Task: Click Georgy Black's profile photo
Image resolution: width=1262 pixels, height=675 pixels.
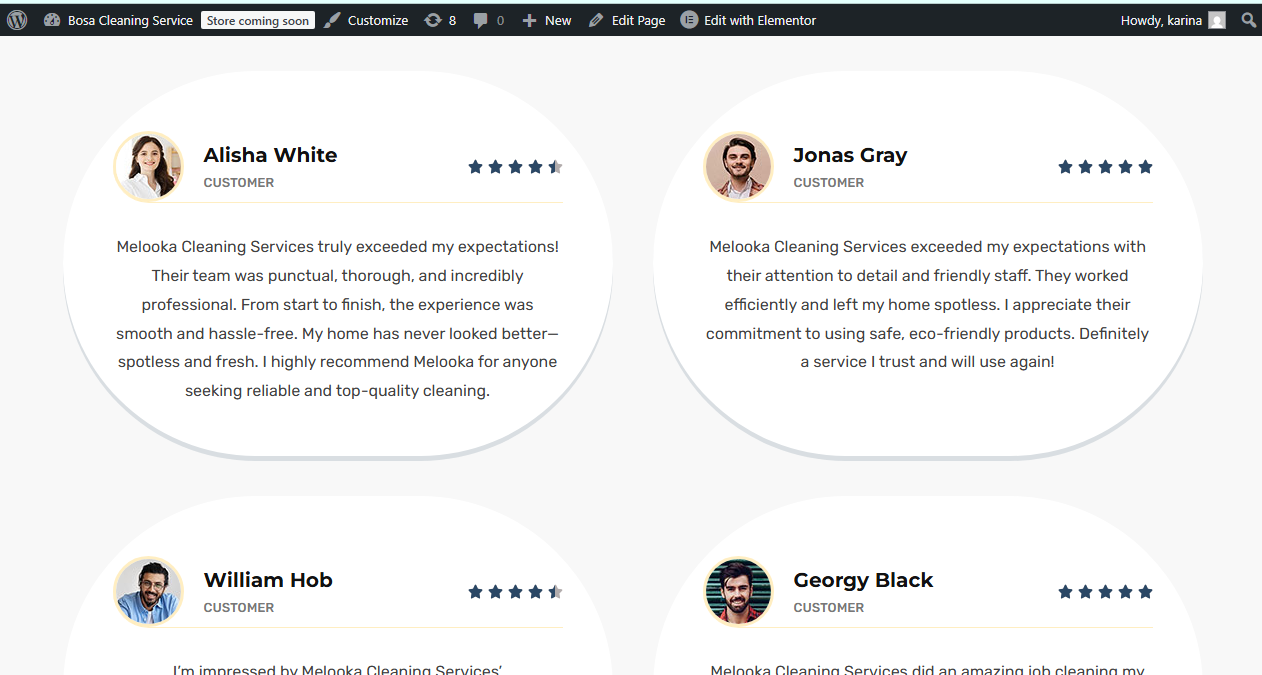Action: 739,591
